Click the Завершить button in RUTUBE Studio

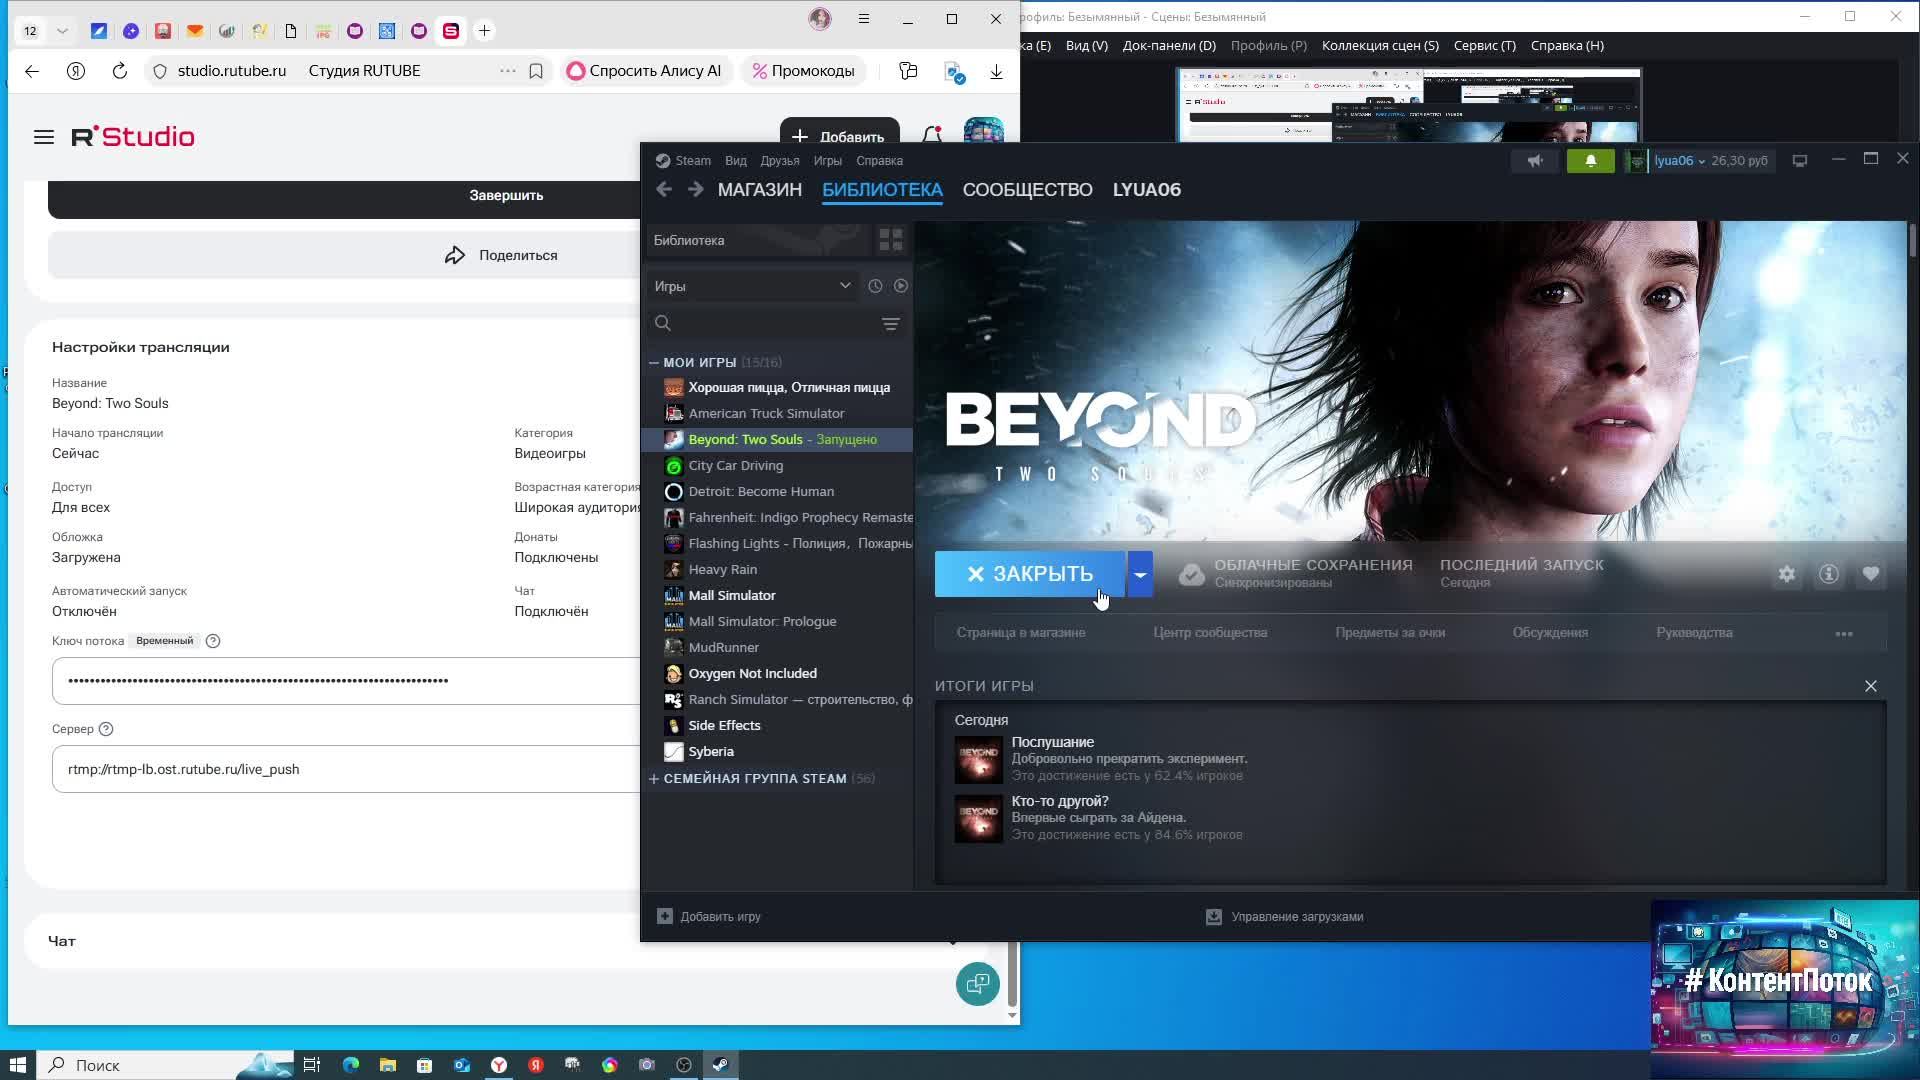coord(505,196)
